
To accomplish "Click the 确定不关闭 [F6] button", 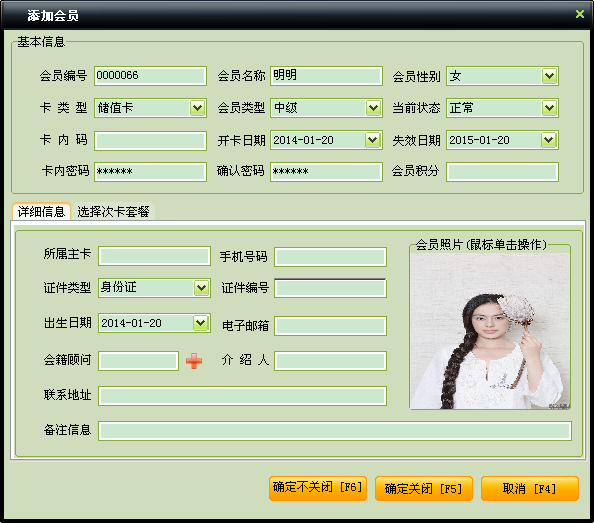I will pos(318,488).
